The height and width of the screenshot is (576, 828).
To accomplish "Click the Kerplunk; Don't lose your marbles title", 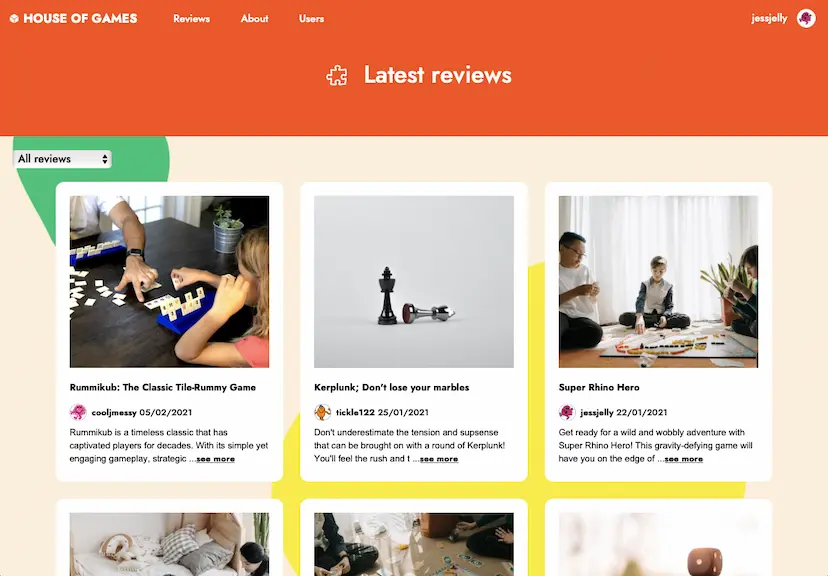I will pyautogui.click(x=392, y=388).
